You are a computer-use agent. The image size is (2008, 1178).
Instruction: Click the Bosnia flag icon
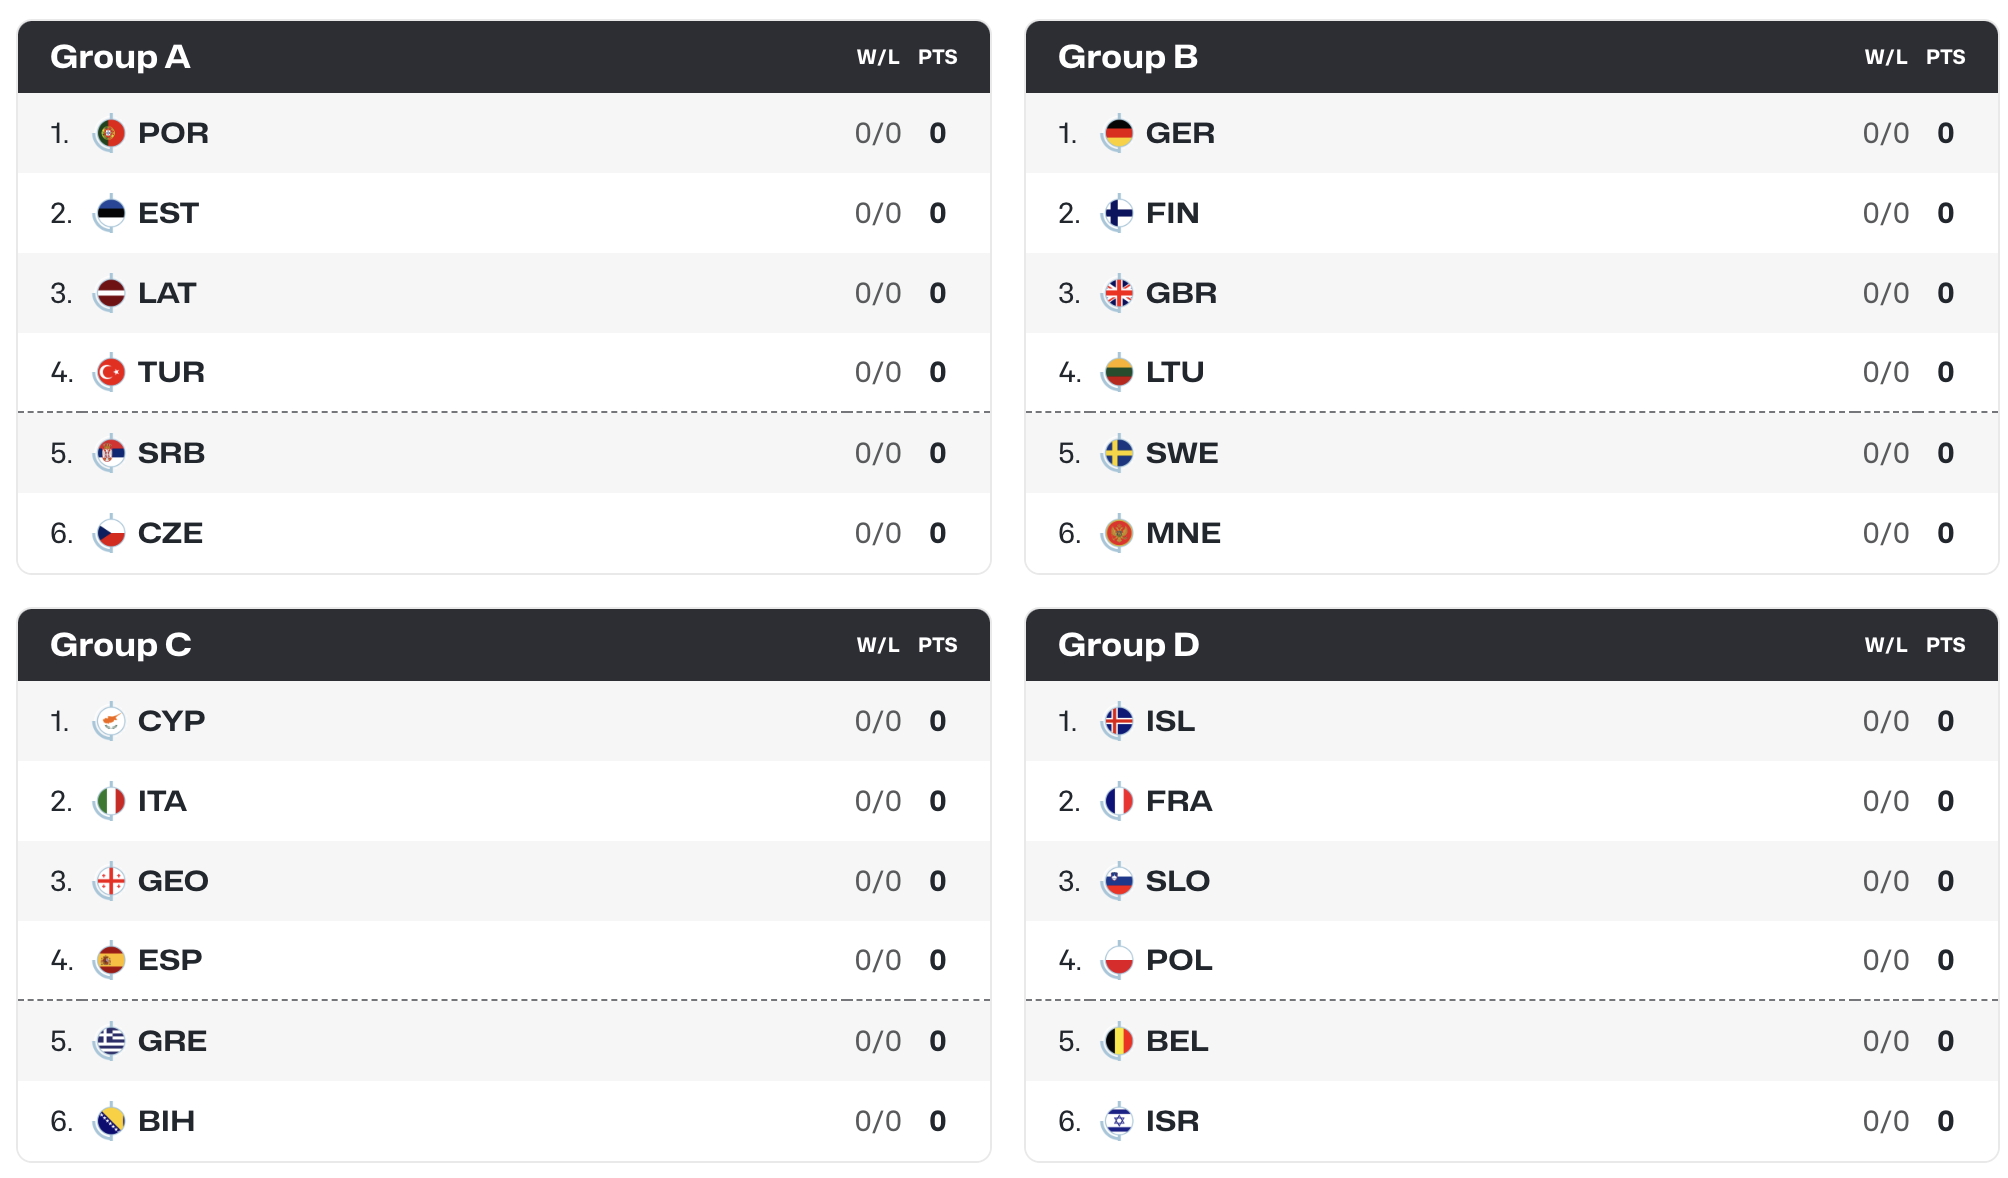click(x=110, y=1121)
